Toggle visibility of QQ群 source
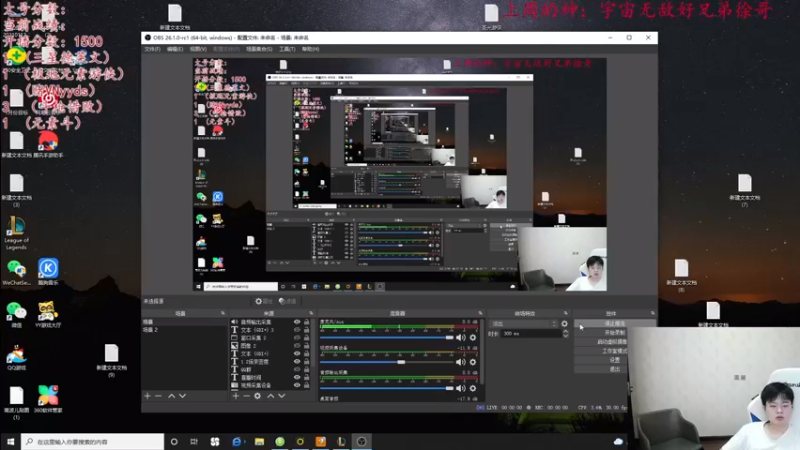The height and width of the screenshot is (450, 800). pos(297,369)
